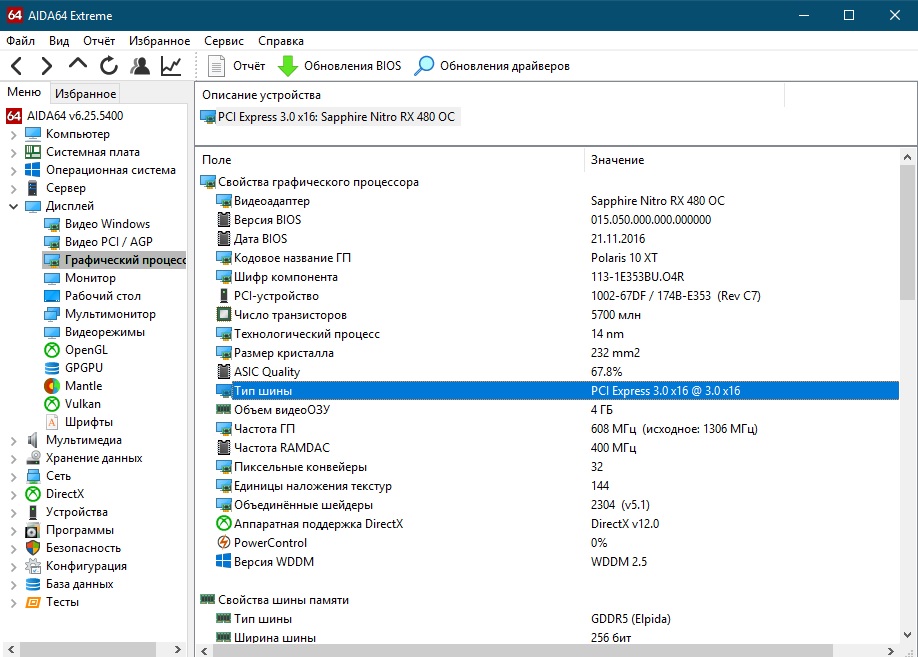Click the Версия BIOS chip icon
Screen dimensions: 918x657
[x=224, y=220]
